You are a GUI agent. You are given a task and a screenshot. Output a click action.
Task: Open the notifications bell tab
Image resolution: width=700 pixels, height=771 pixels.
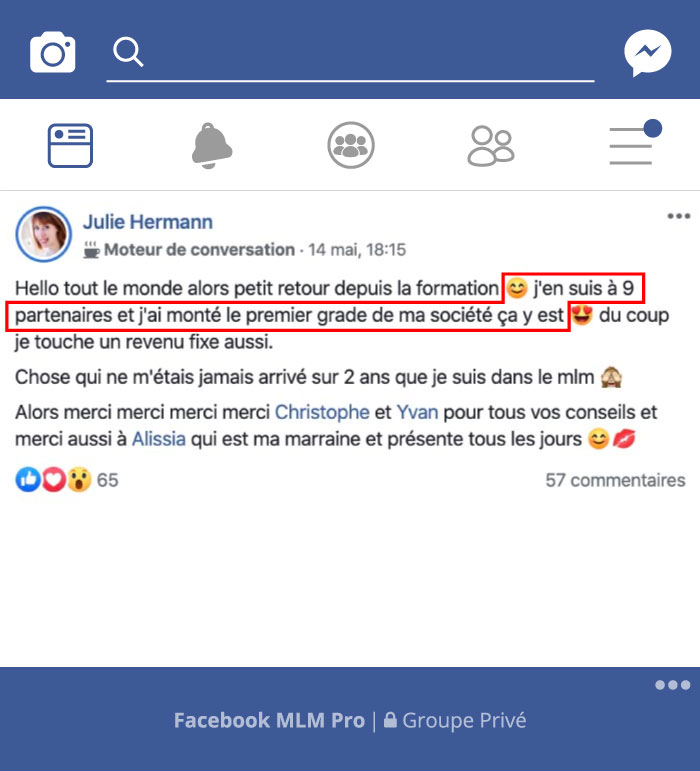point(211,146)
